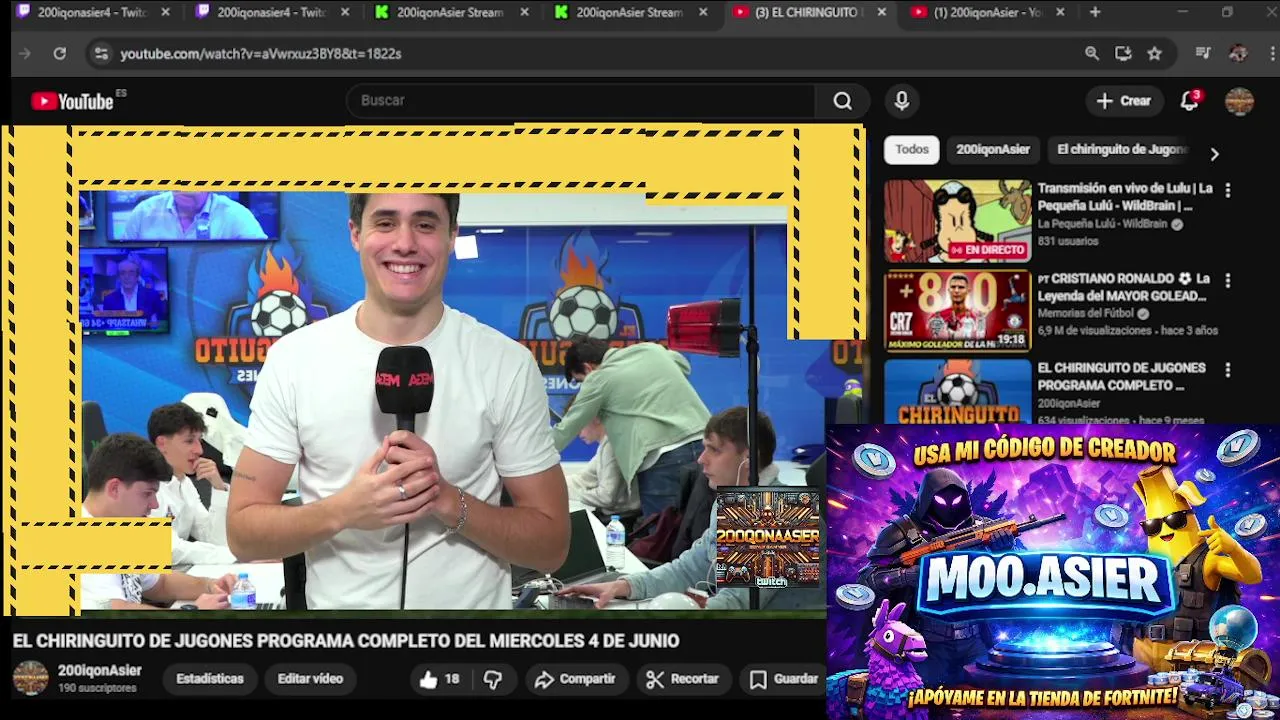
Task: Like the video with thumbs up
Action: pos(429,680)
